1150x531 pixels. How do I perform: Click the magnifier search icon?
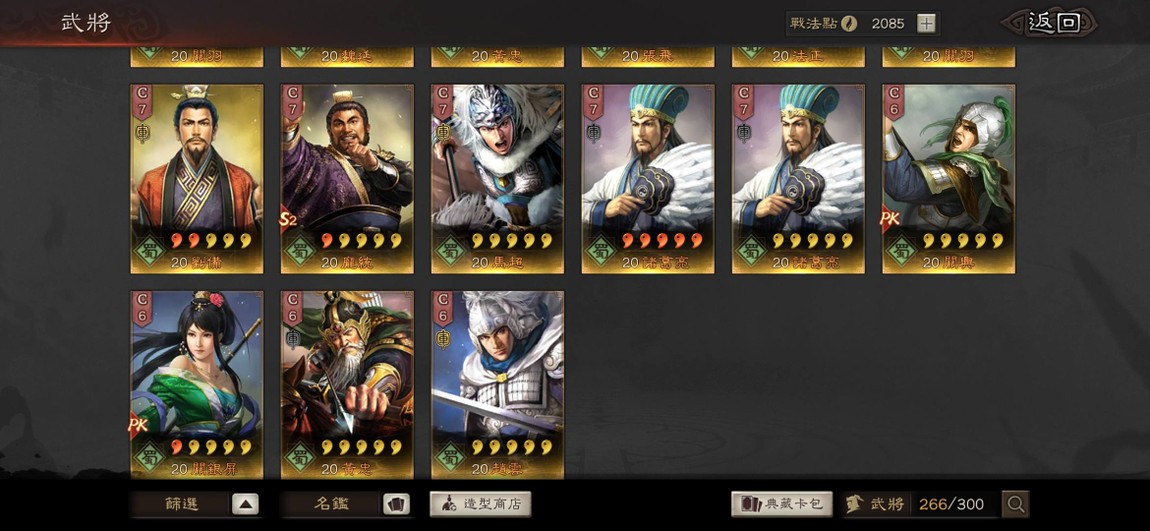(x=1016, y=504)
